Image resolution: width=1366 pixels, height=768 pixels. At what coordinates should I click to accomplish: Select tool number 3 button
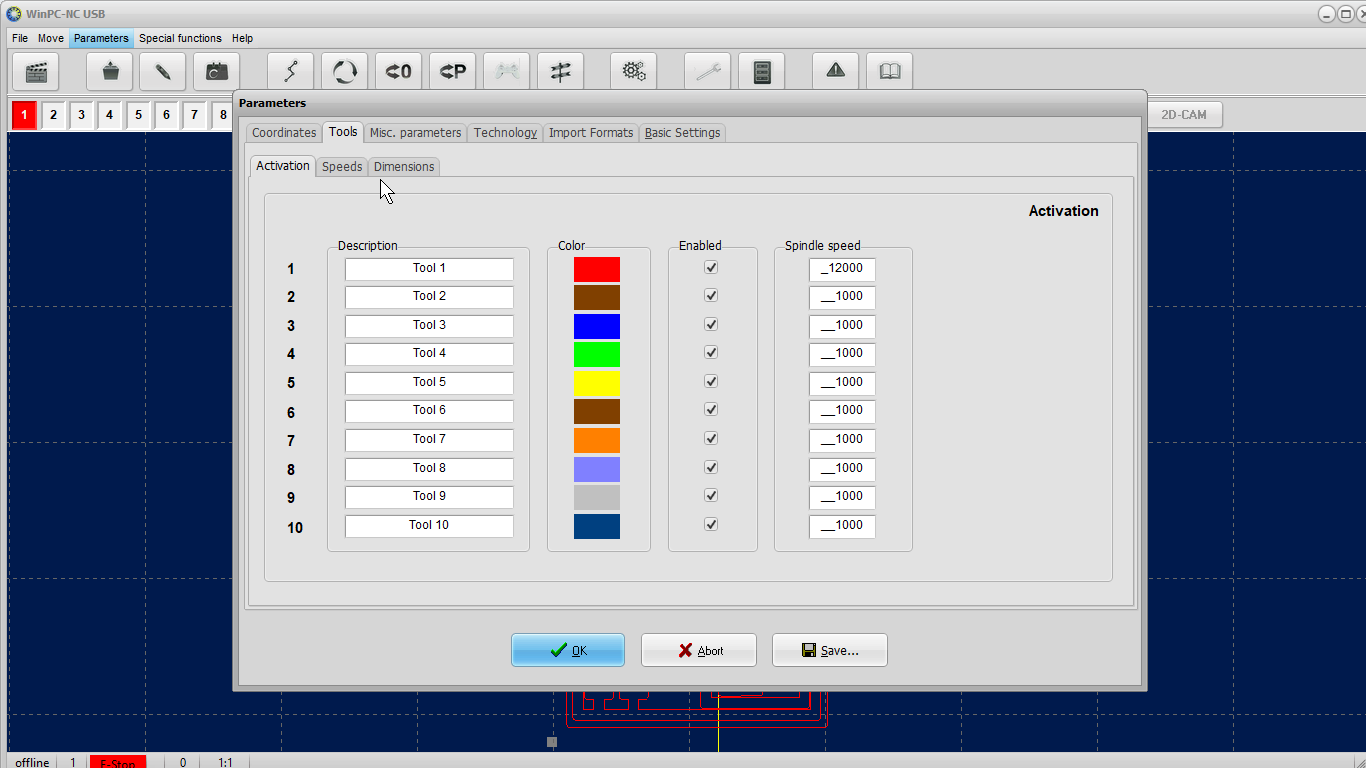(81, 115)
